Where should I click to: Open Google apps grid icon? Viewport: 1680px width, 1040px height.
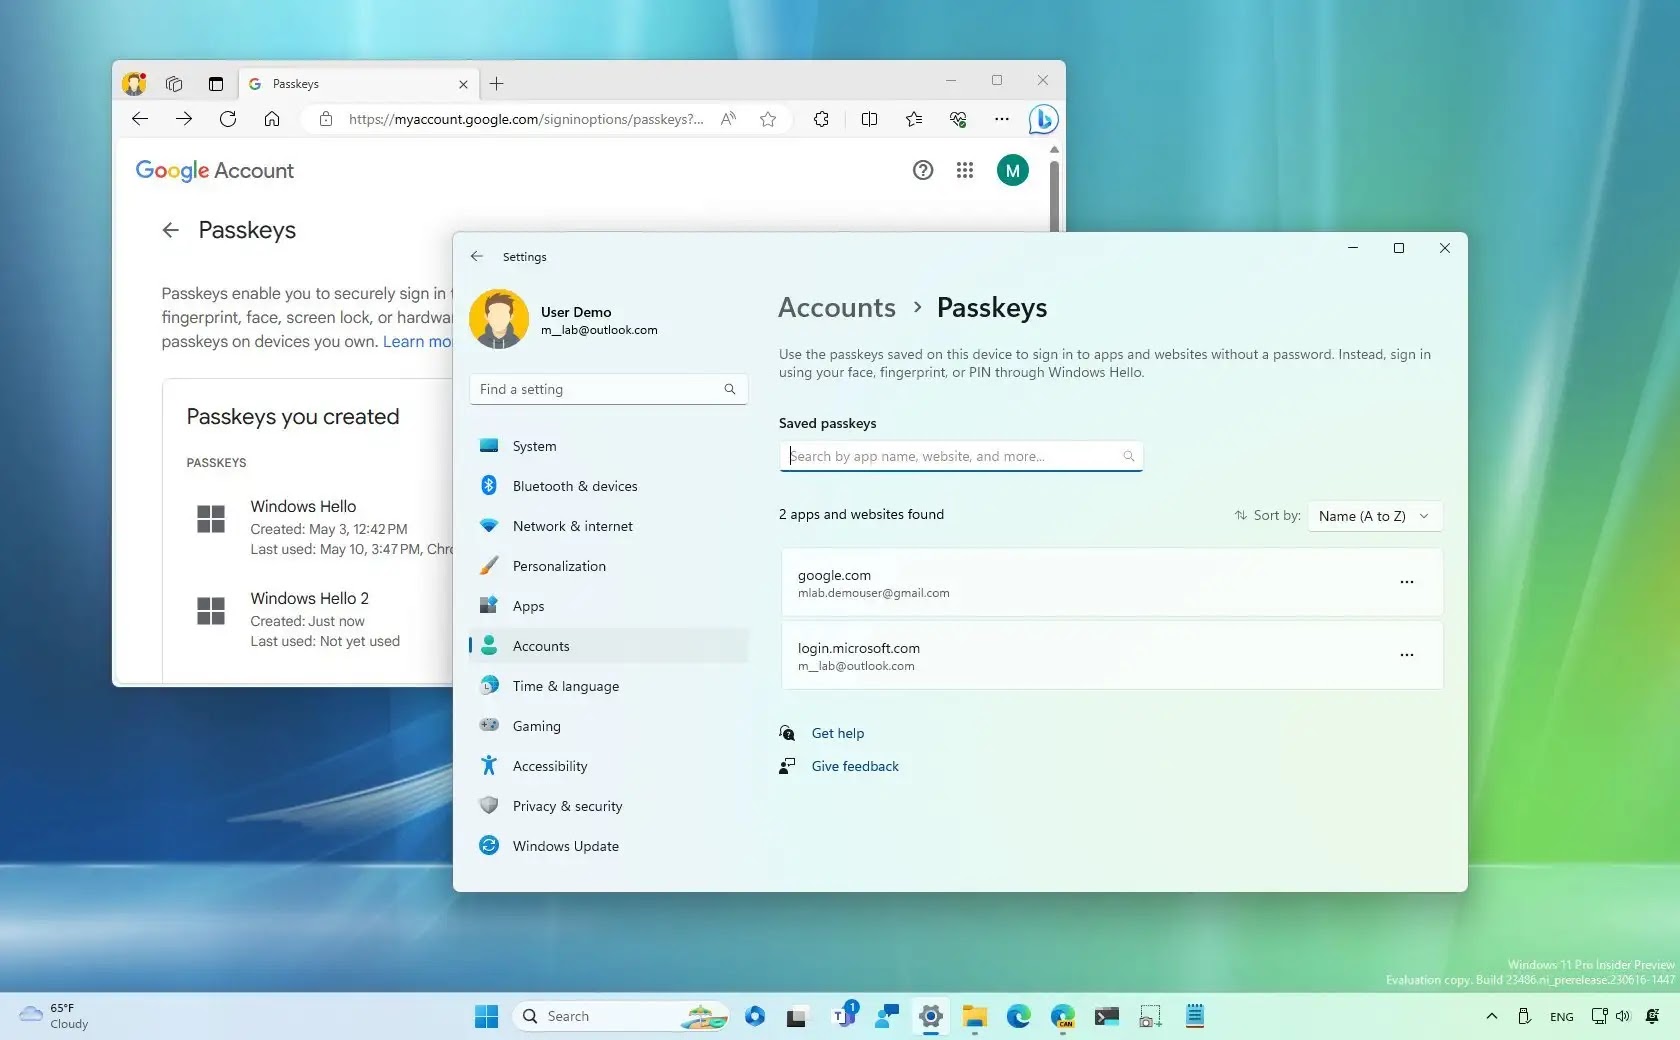(964, 170)
